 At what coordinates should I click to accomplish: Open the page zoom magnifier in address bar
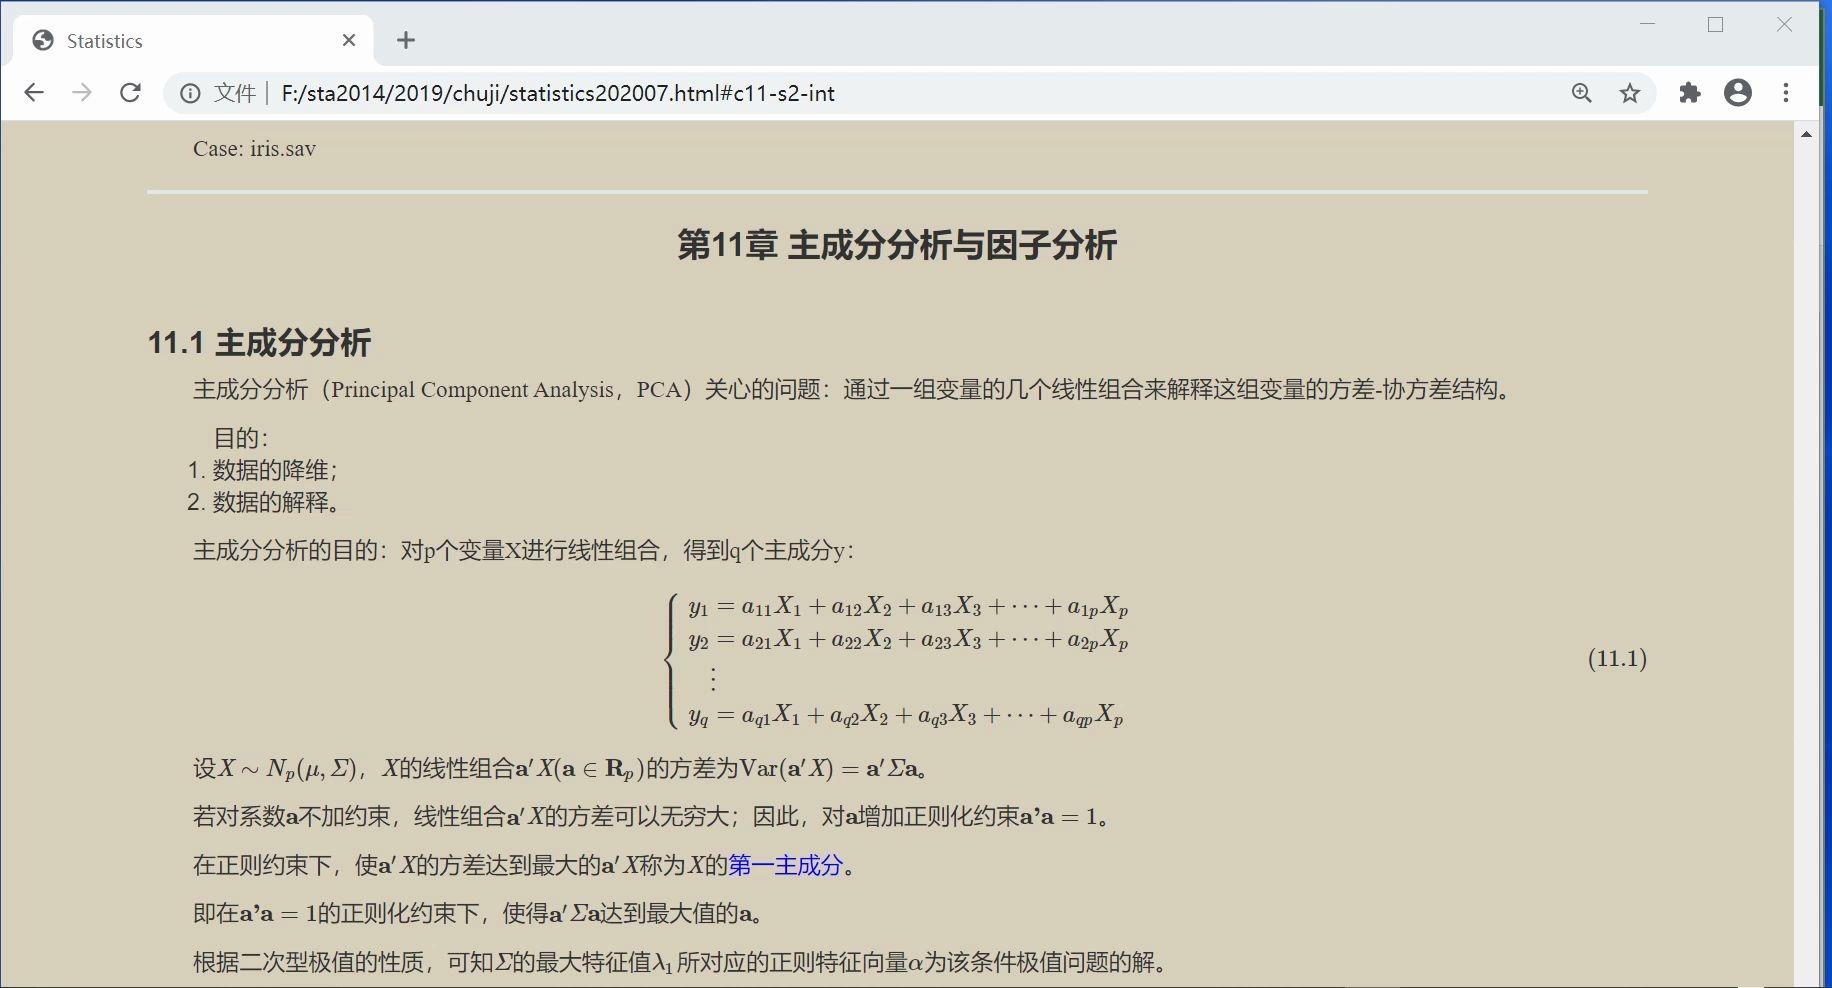[1581, 92]
